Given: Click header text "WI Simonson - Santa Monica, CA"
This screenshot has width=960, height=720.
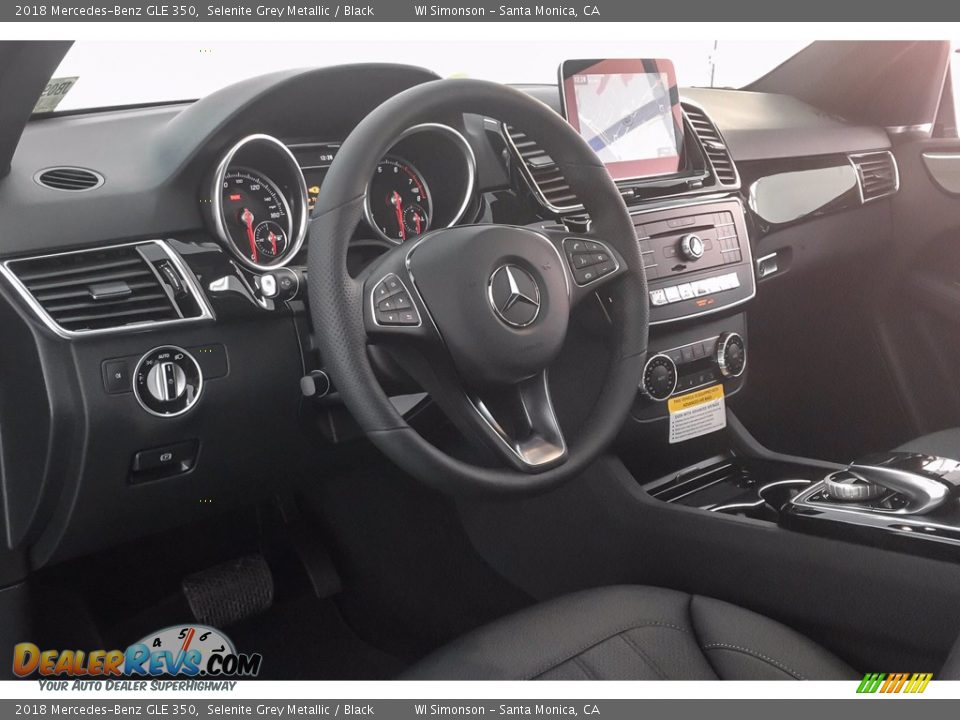Looking at the screenshot, I should 507,10.
